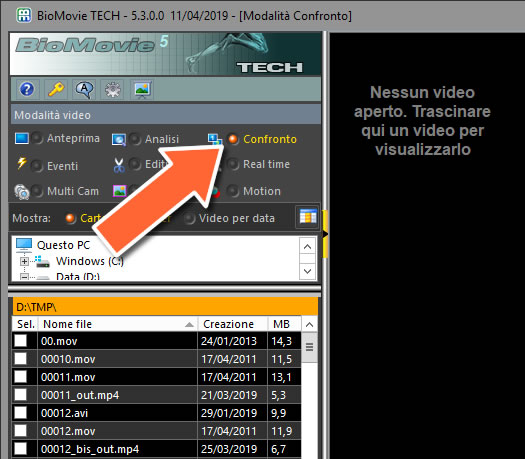
Task: Click the image mode icon below scissors
Action: 119,191
